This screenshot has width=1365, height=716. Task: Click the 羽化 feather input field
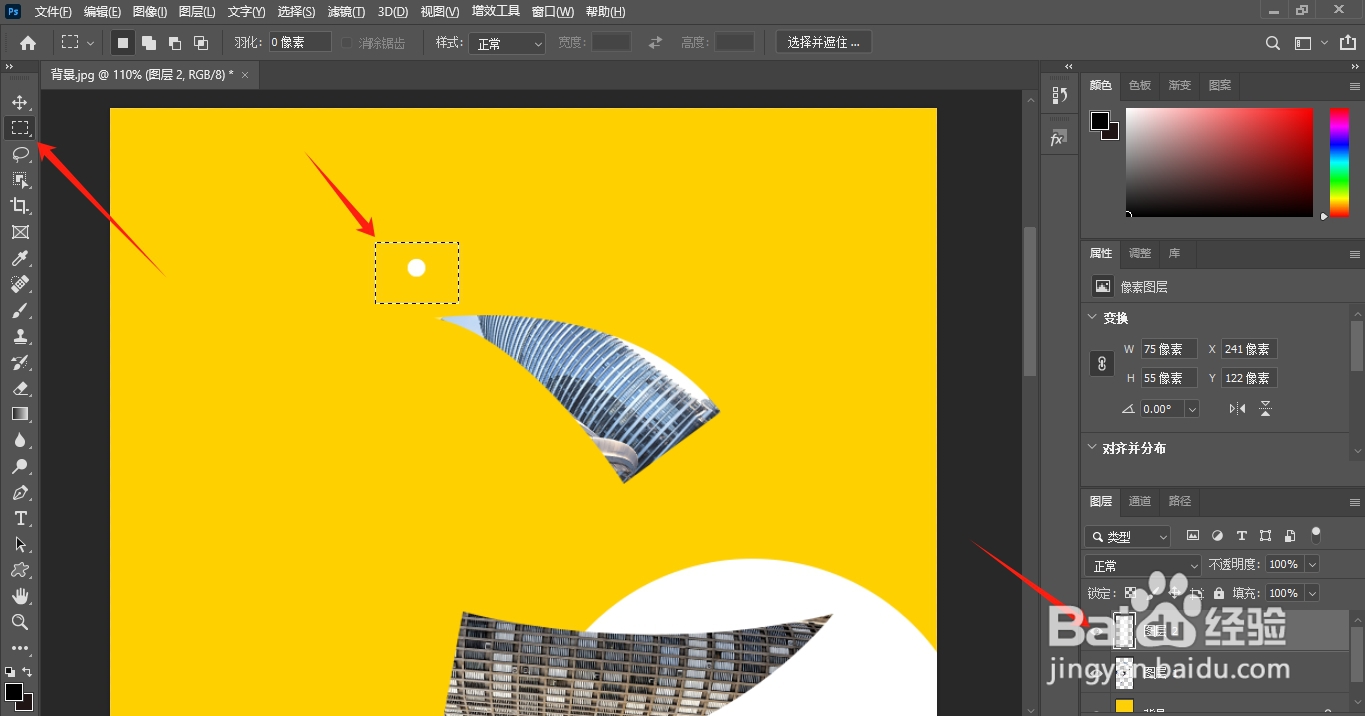click(x=299, y=43)
